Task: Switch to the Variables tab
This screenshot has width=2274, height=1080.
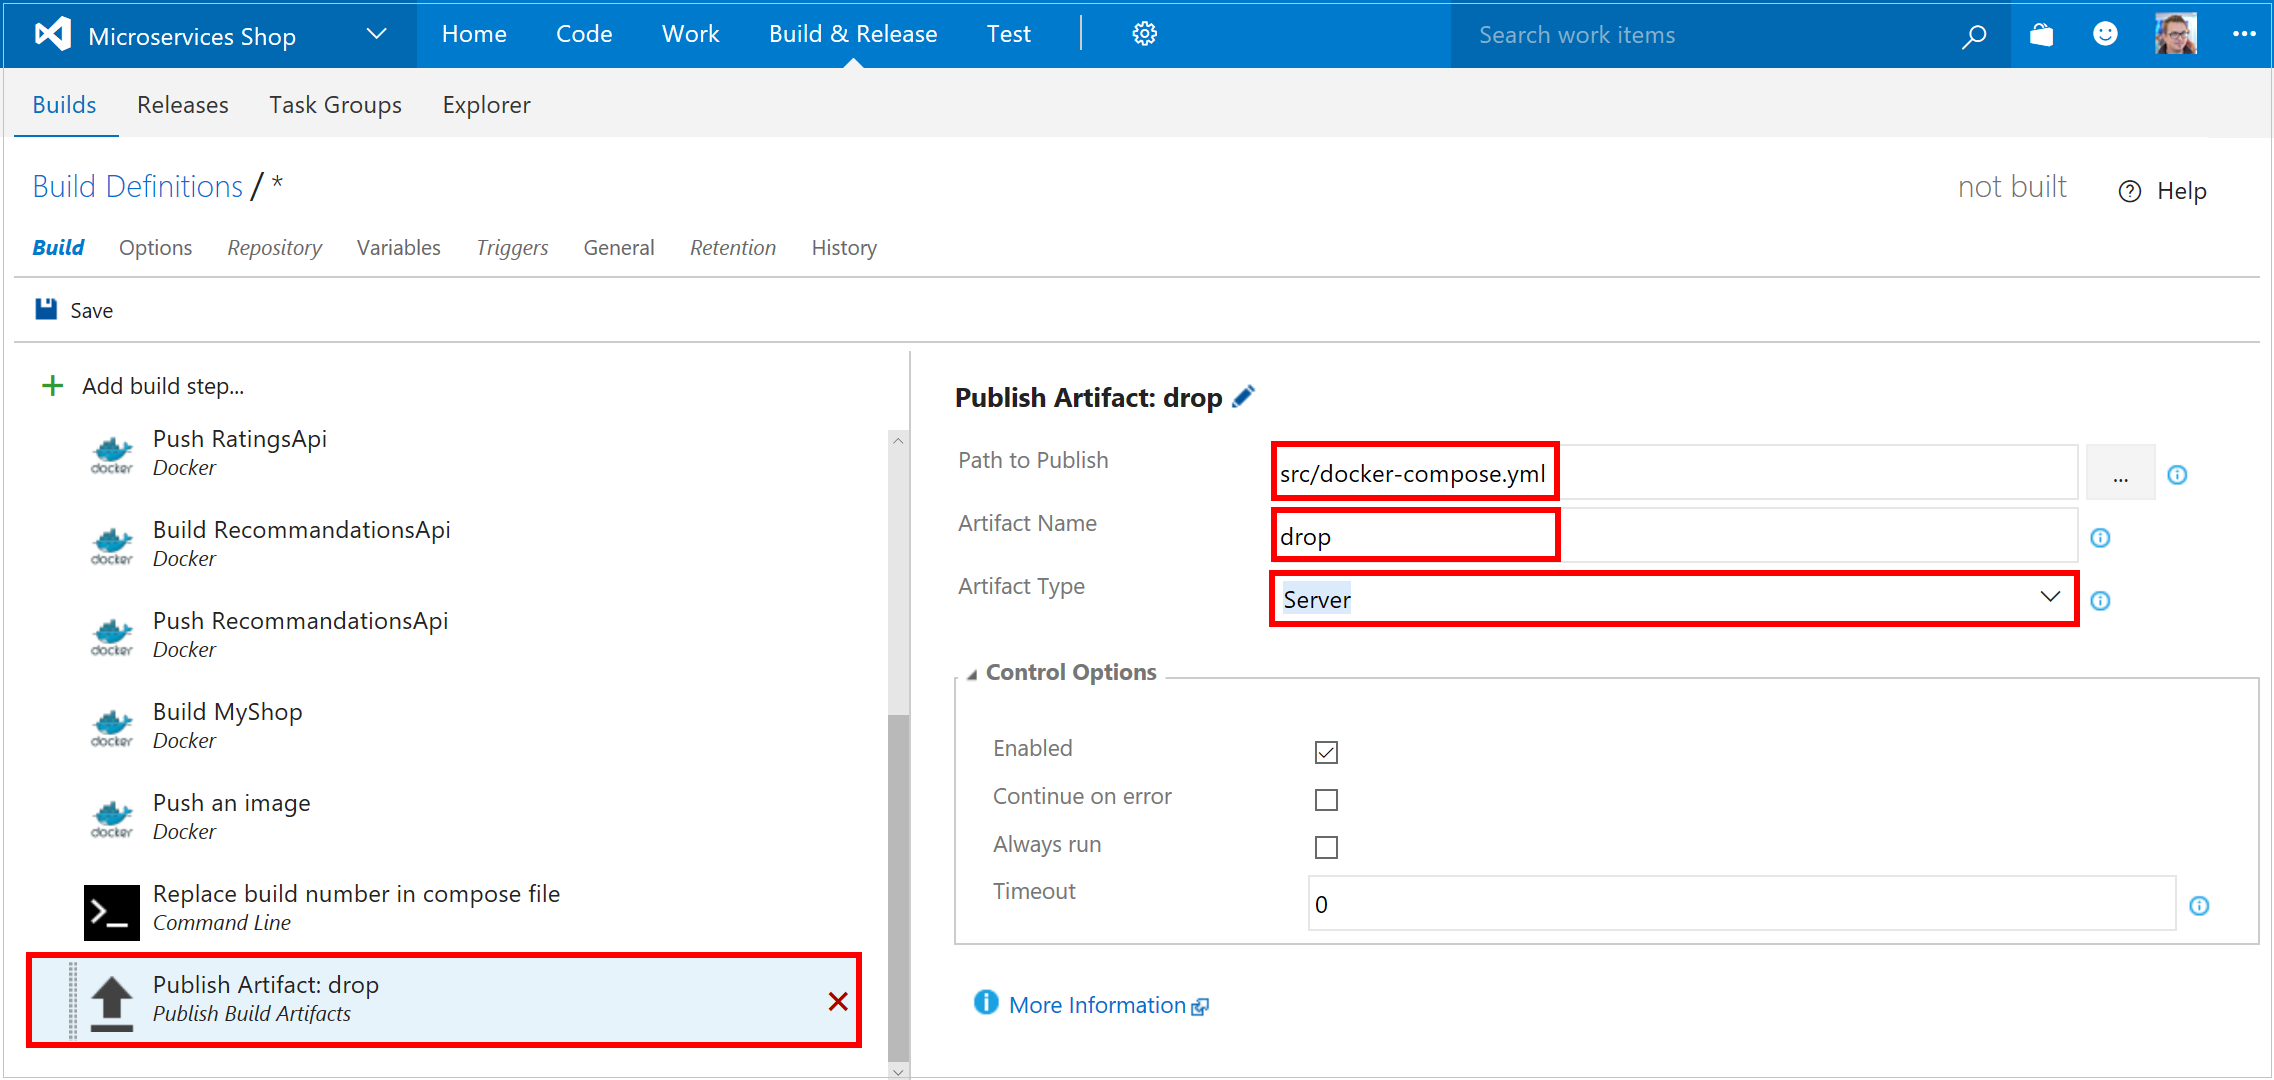Action: (398, 247)
